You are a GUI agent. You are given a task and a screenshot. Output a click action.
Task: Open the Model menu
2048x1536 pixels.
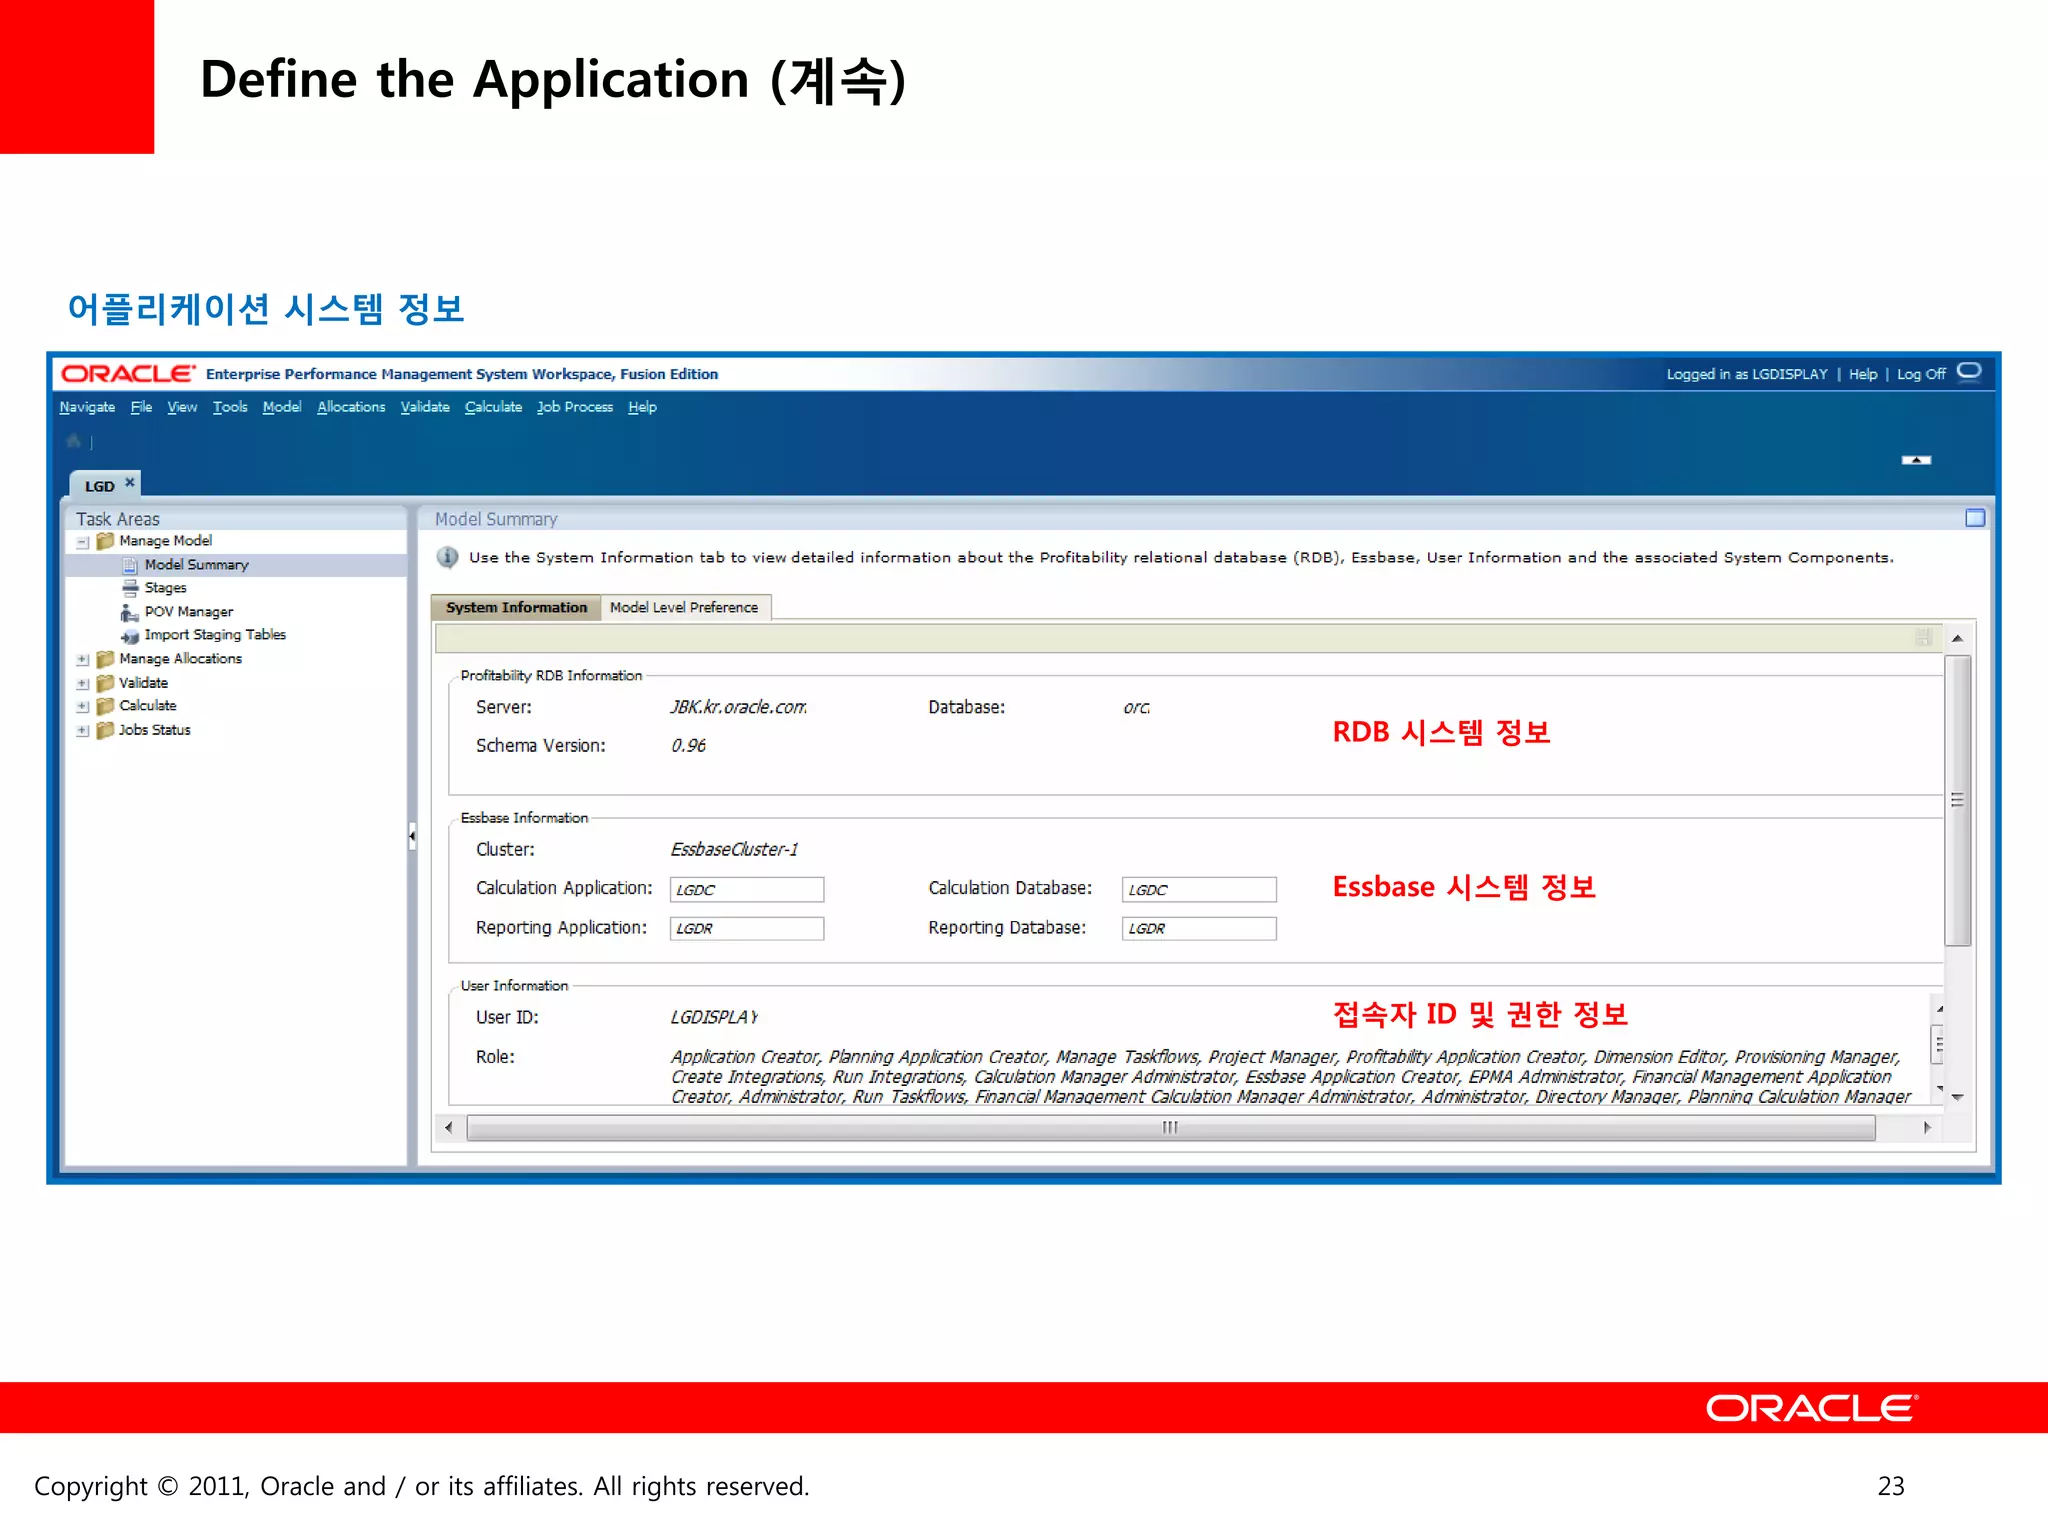tap(282, 407)
